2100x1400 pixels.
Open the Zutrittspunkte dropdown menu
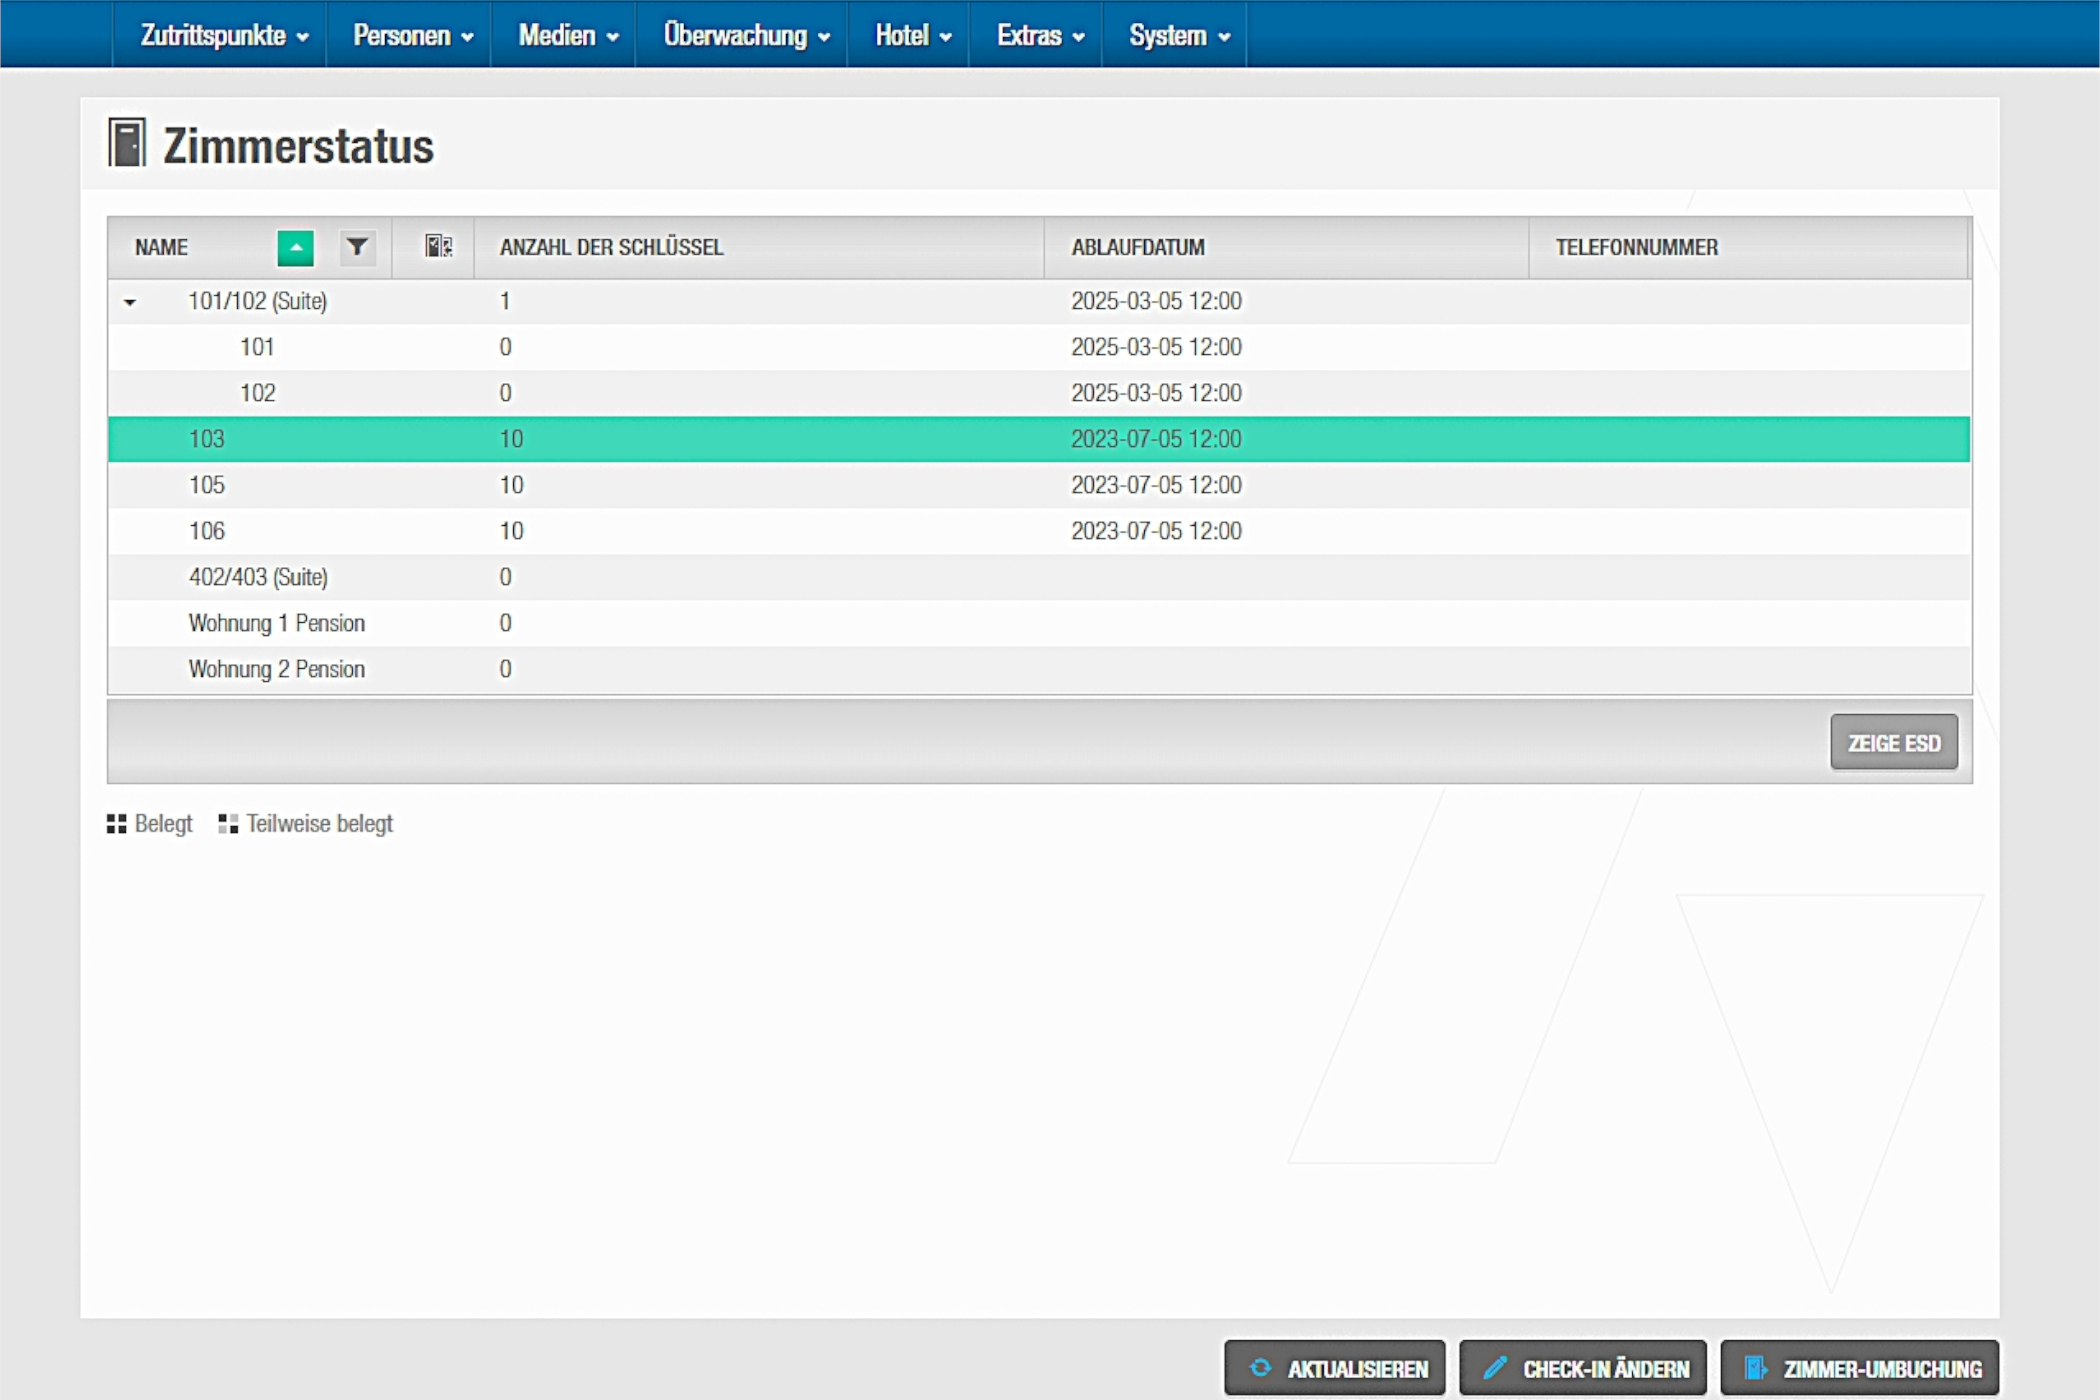(223, 36)
